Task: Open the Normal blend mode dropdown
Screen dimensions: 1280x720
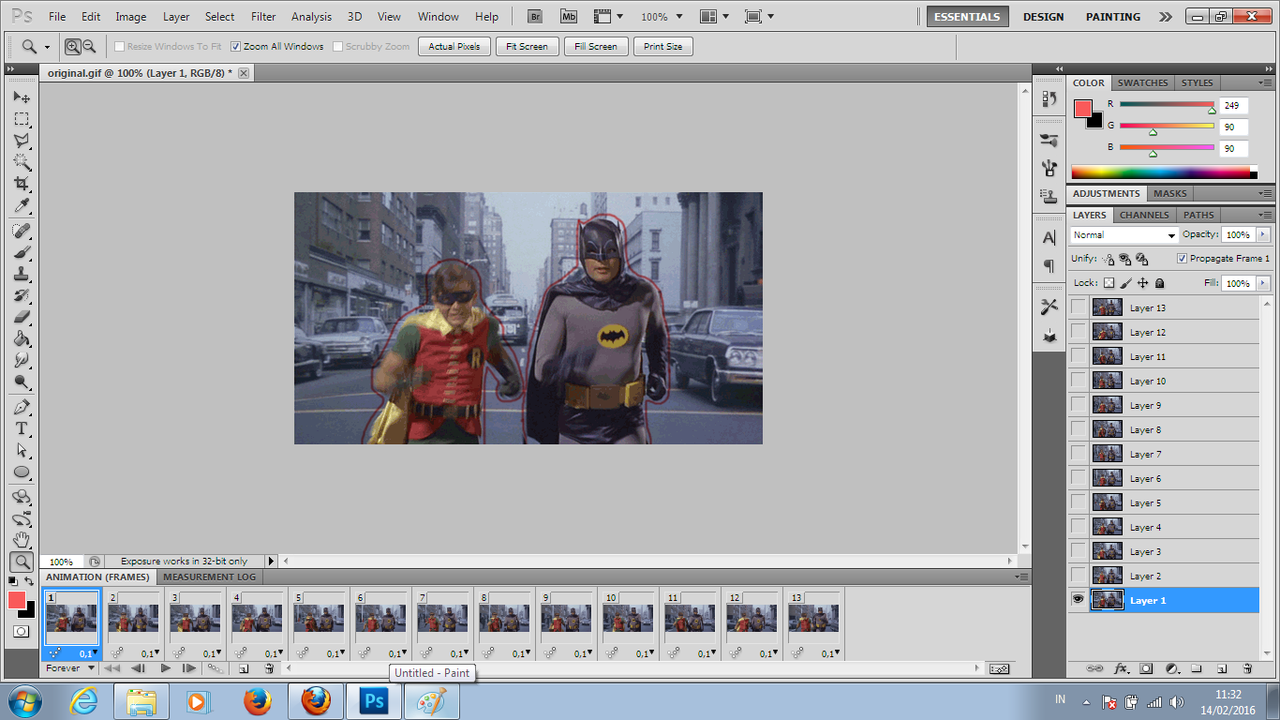Action: click(x=1124, y=235)
